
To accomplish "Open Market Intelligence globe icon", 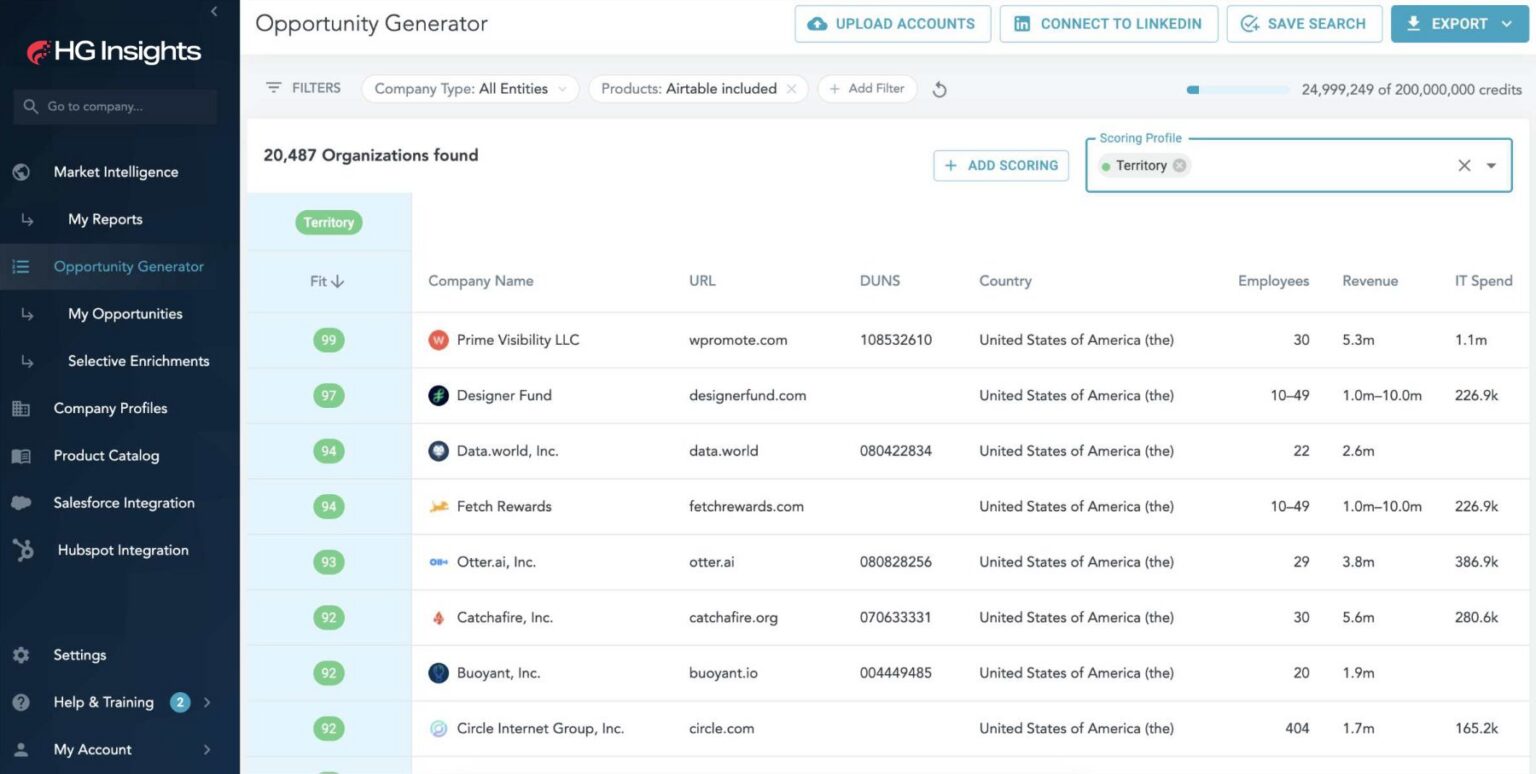I will point(21,172).
